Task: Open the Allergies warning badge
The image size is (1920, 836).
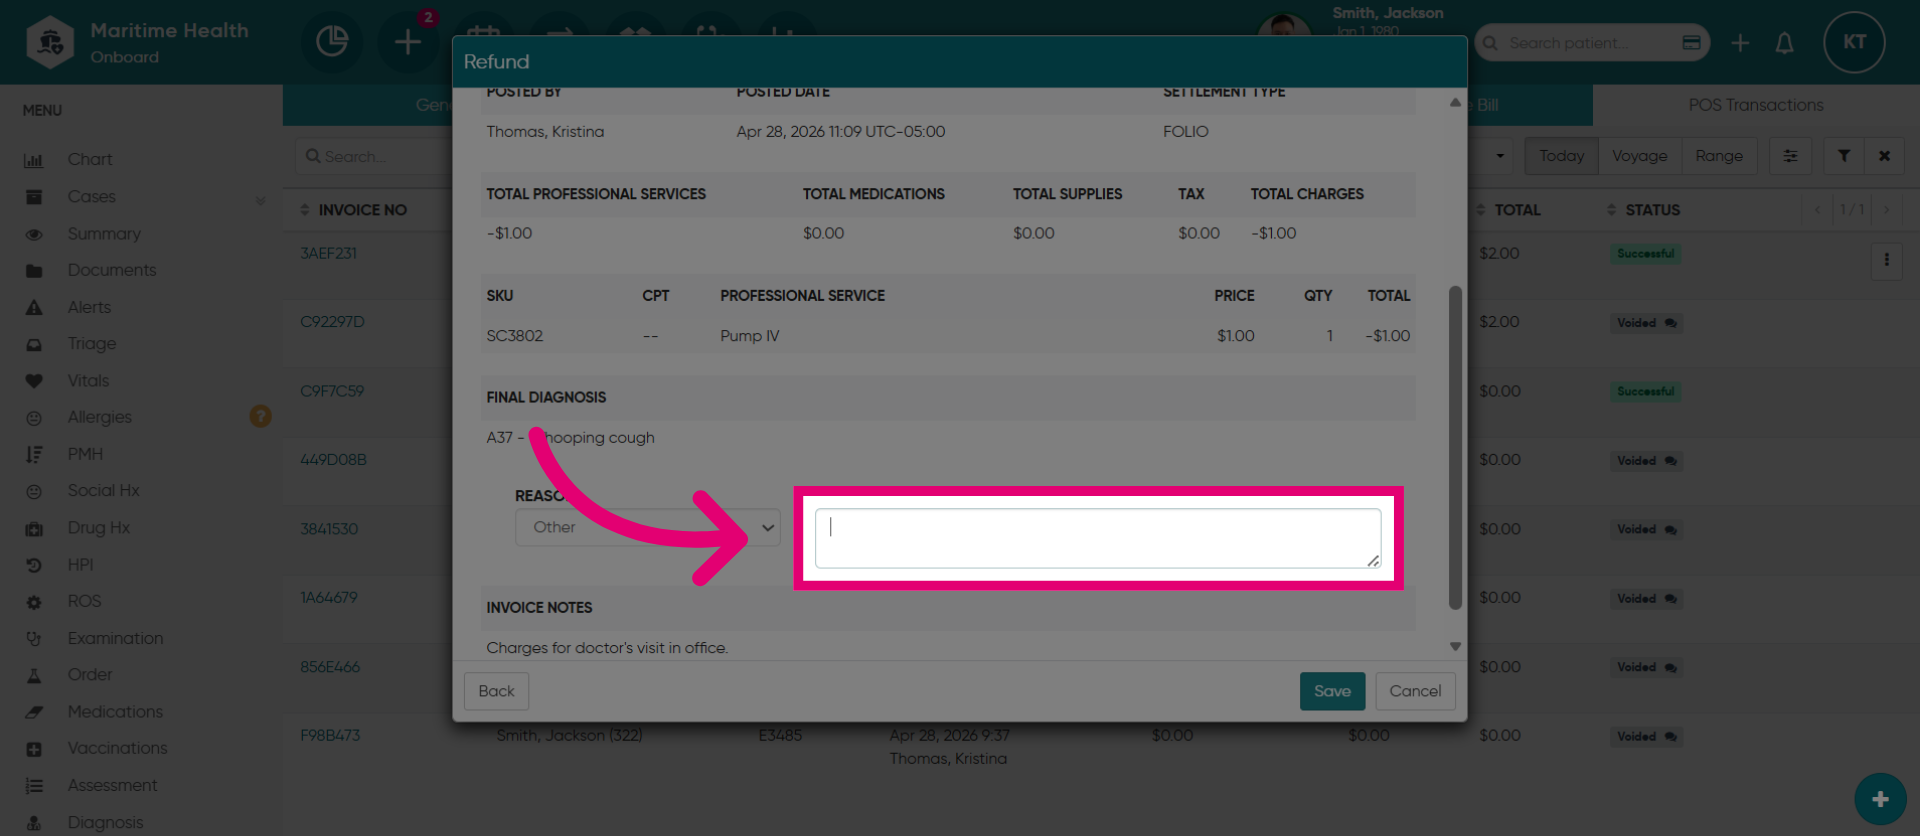Action: (x=260, y=416)
